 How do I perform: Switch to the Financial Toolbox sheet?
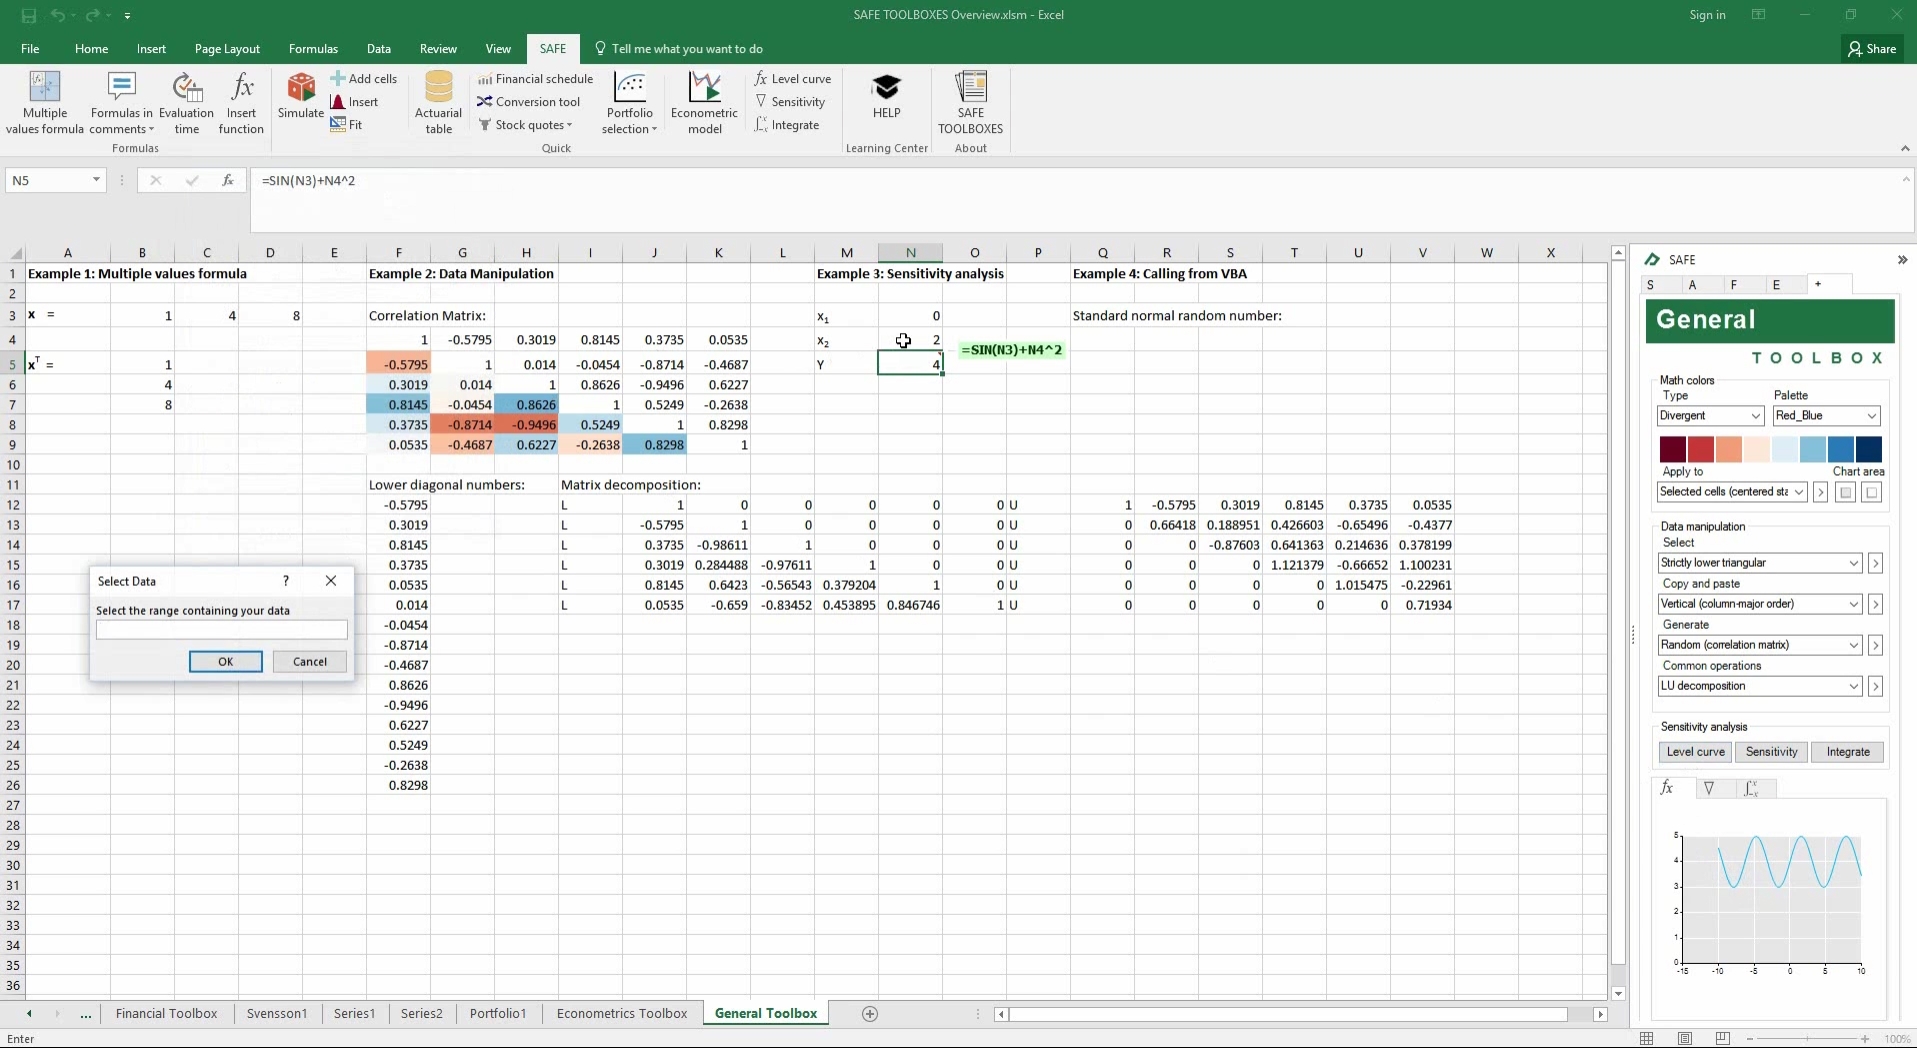pyautogui.click(x=166, y=1014)
